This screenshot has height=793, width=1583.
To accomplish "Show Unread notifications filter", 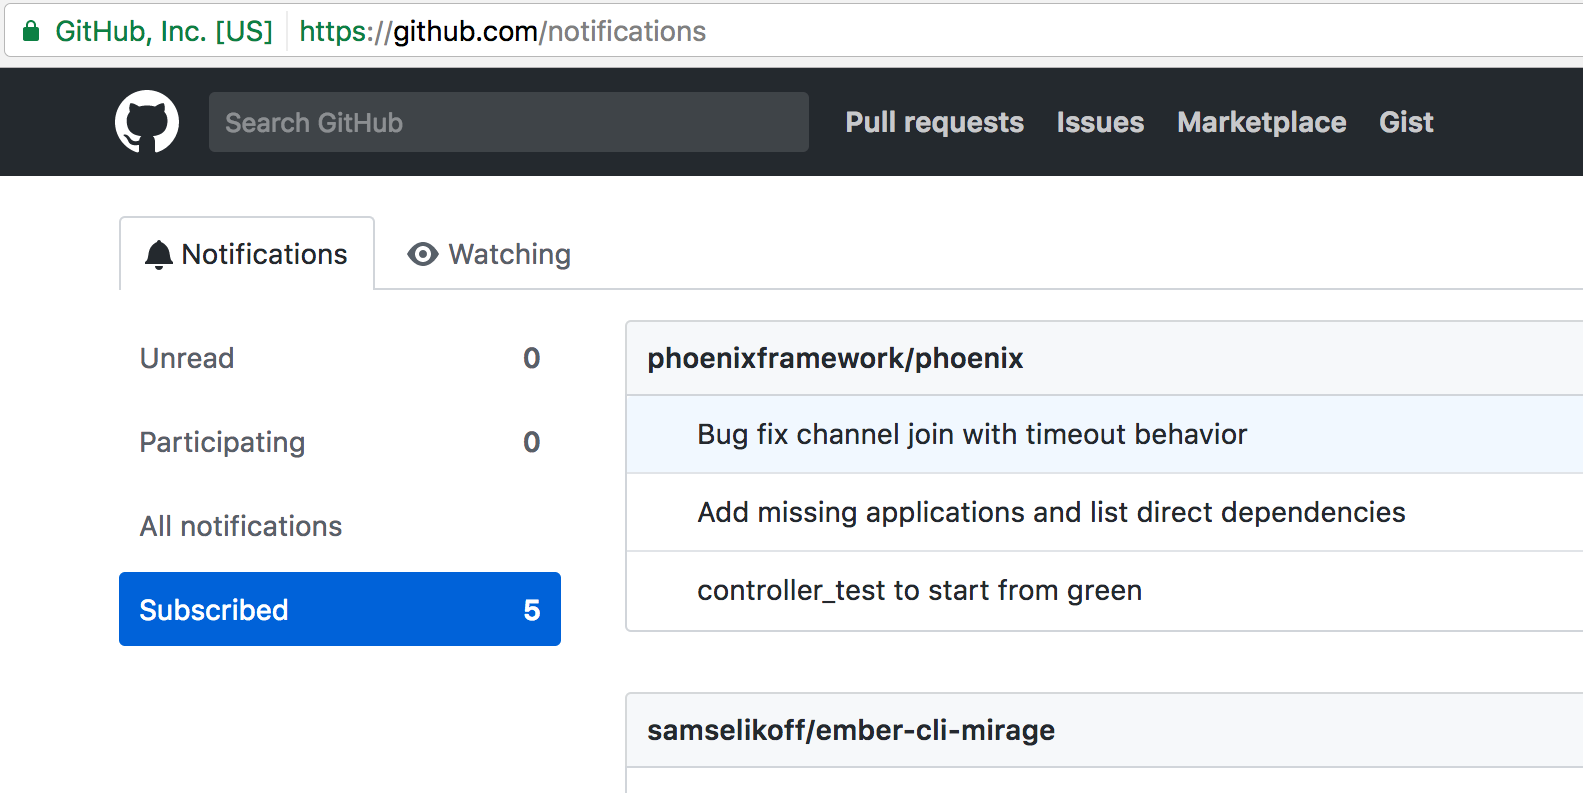I will 340,358.
